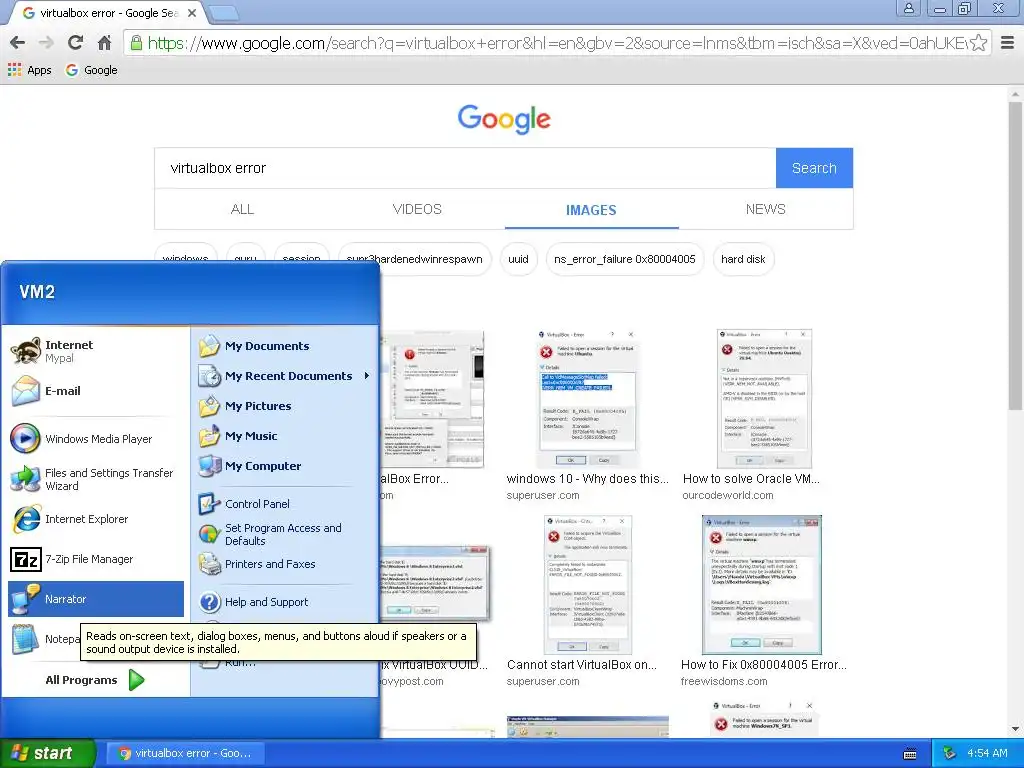Click the freewisdoms.com source link
Screen dimensions: 1024x768
pos(724,681)
